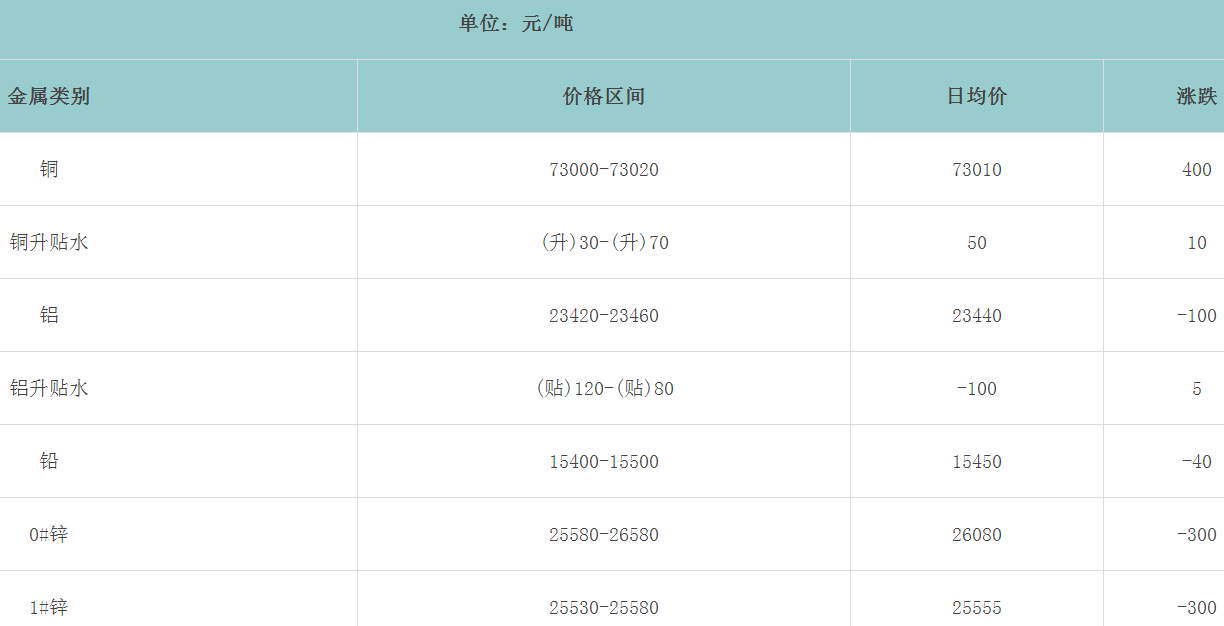Click aluminum daily average 23440
This screenshot has width=1224, height=626.
click(x=977, y=316)
